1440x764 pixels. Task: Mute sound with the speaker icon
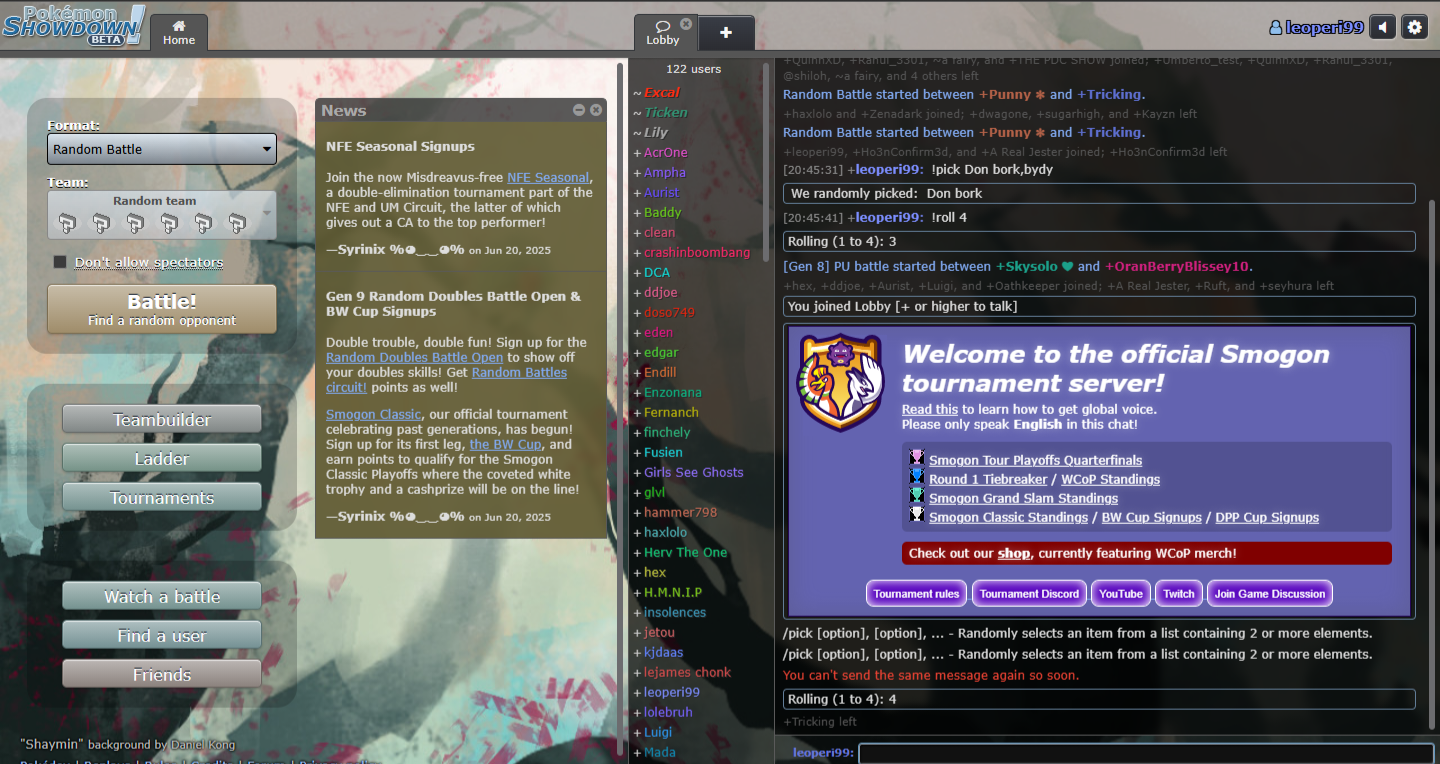click(x=1383, y=27)
